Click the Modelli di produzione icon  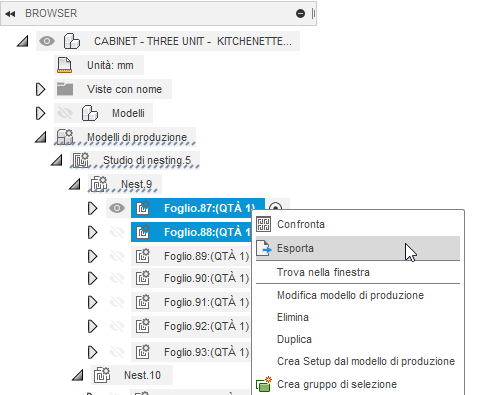pos(64,137)
